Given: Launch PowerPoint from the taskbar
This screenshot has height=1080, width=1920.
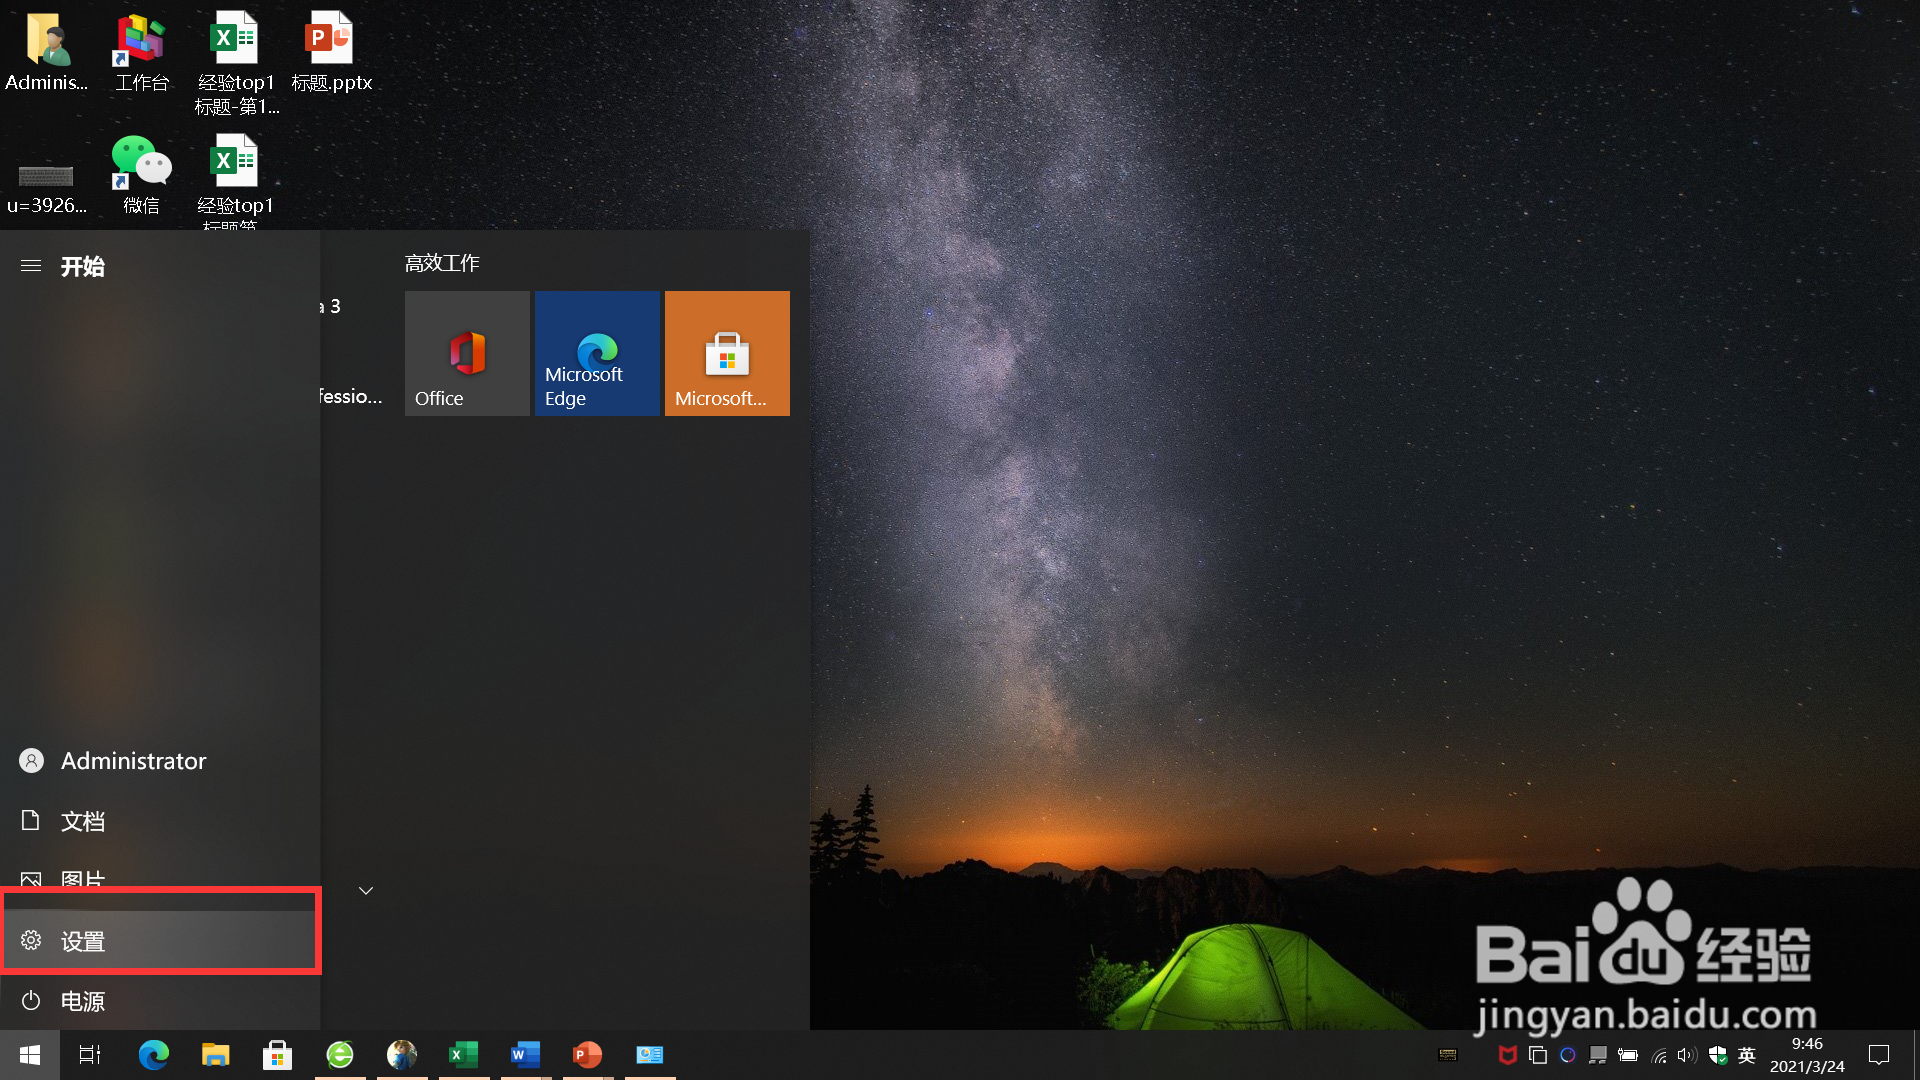Looking at the screenshot, I should [x=587, y=1054].
